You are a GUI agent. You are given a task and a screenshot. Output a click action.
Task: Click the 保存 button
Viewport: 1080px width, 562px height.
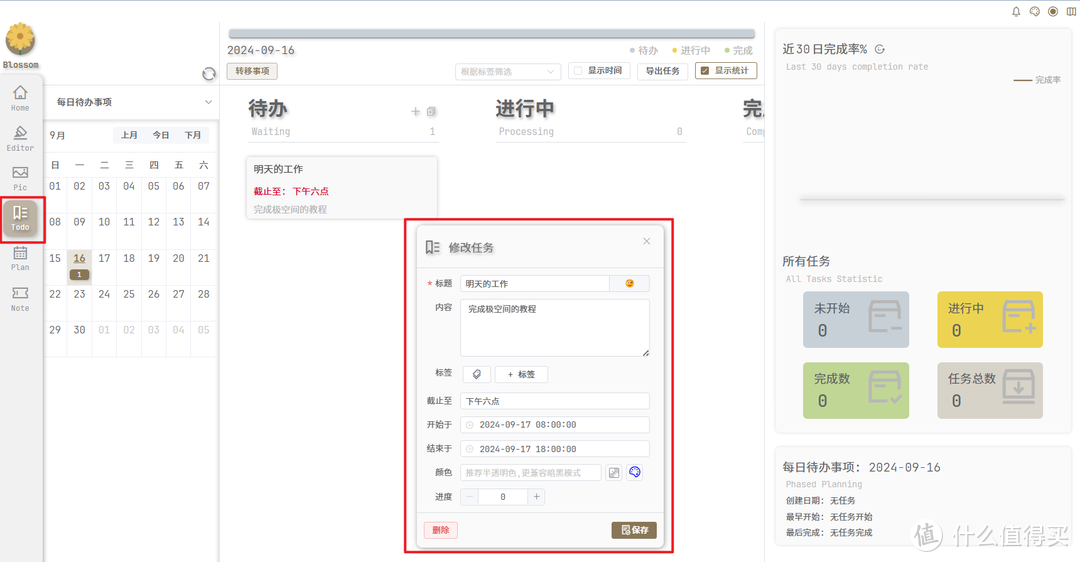[634, 530]
